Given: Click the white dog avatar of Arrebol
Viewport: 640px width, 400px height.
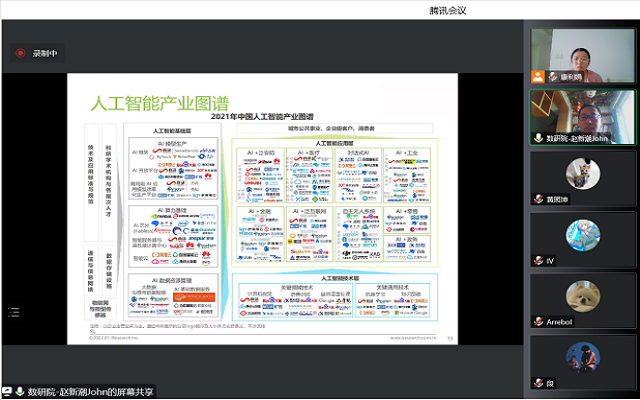Looking at the screenshot, I should tap(583, 297).
